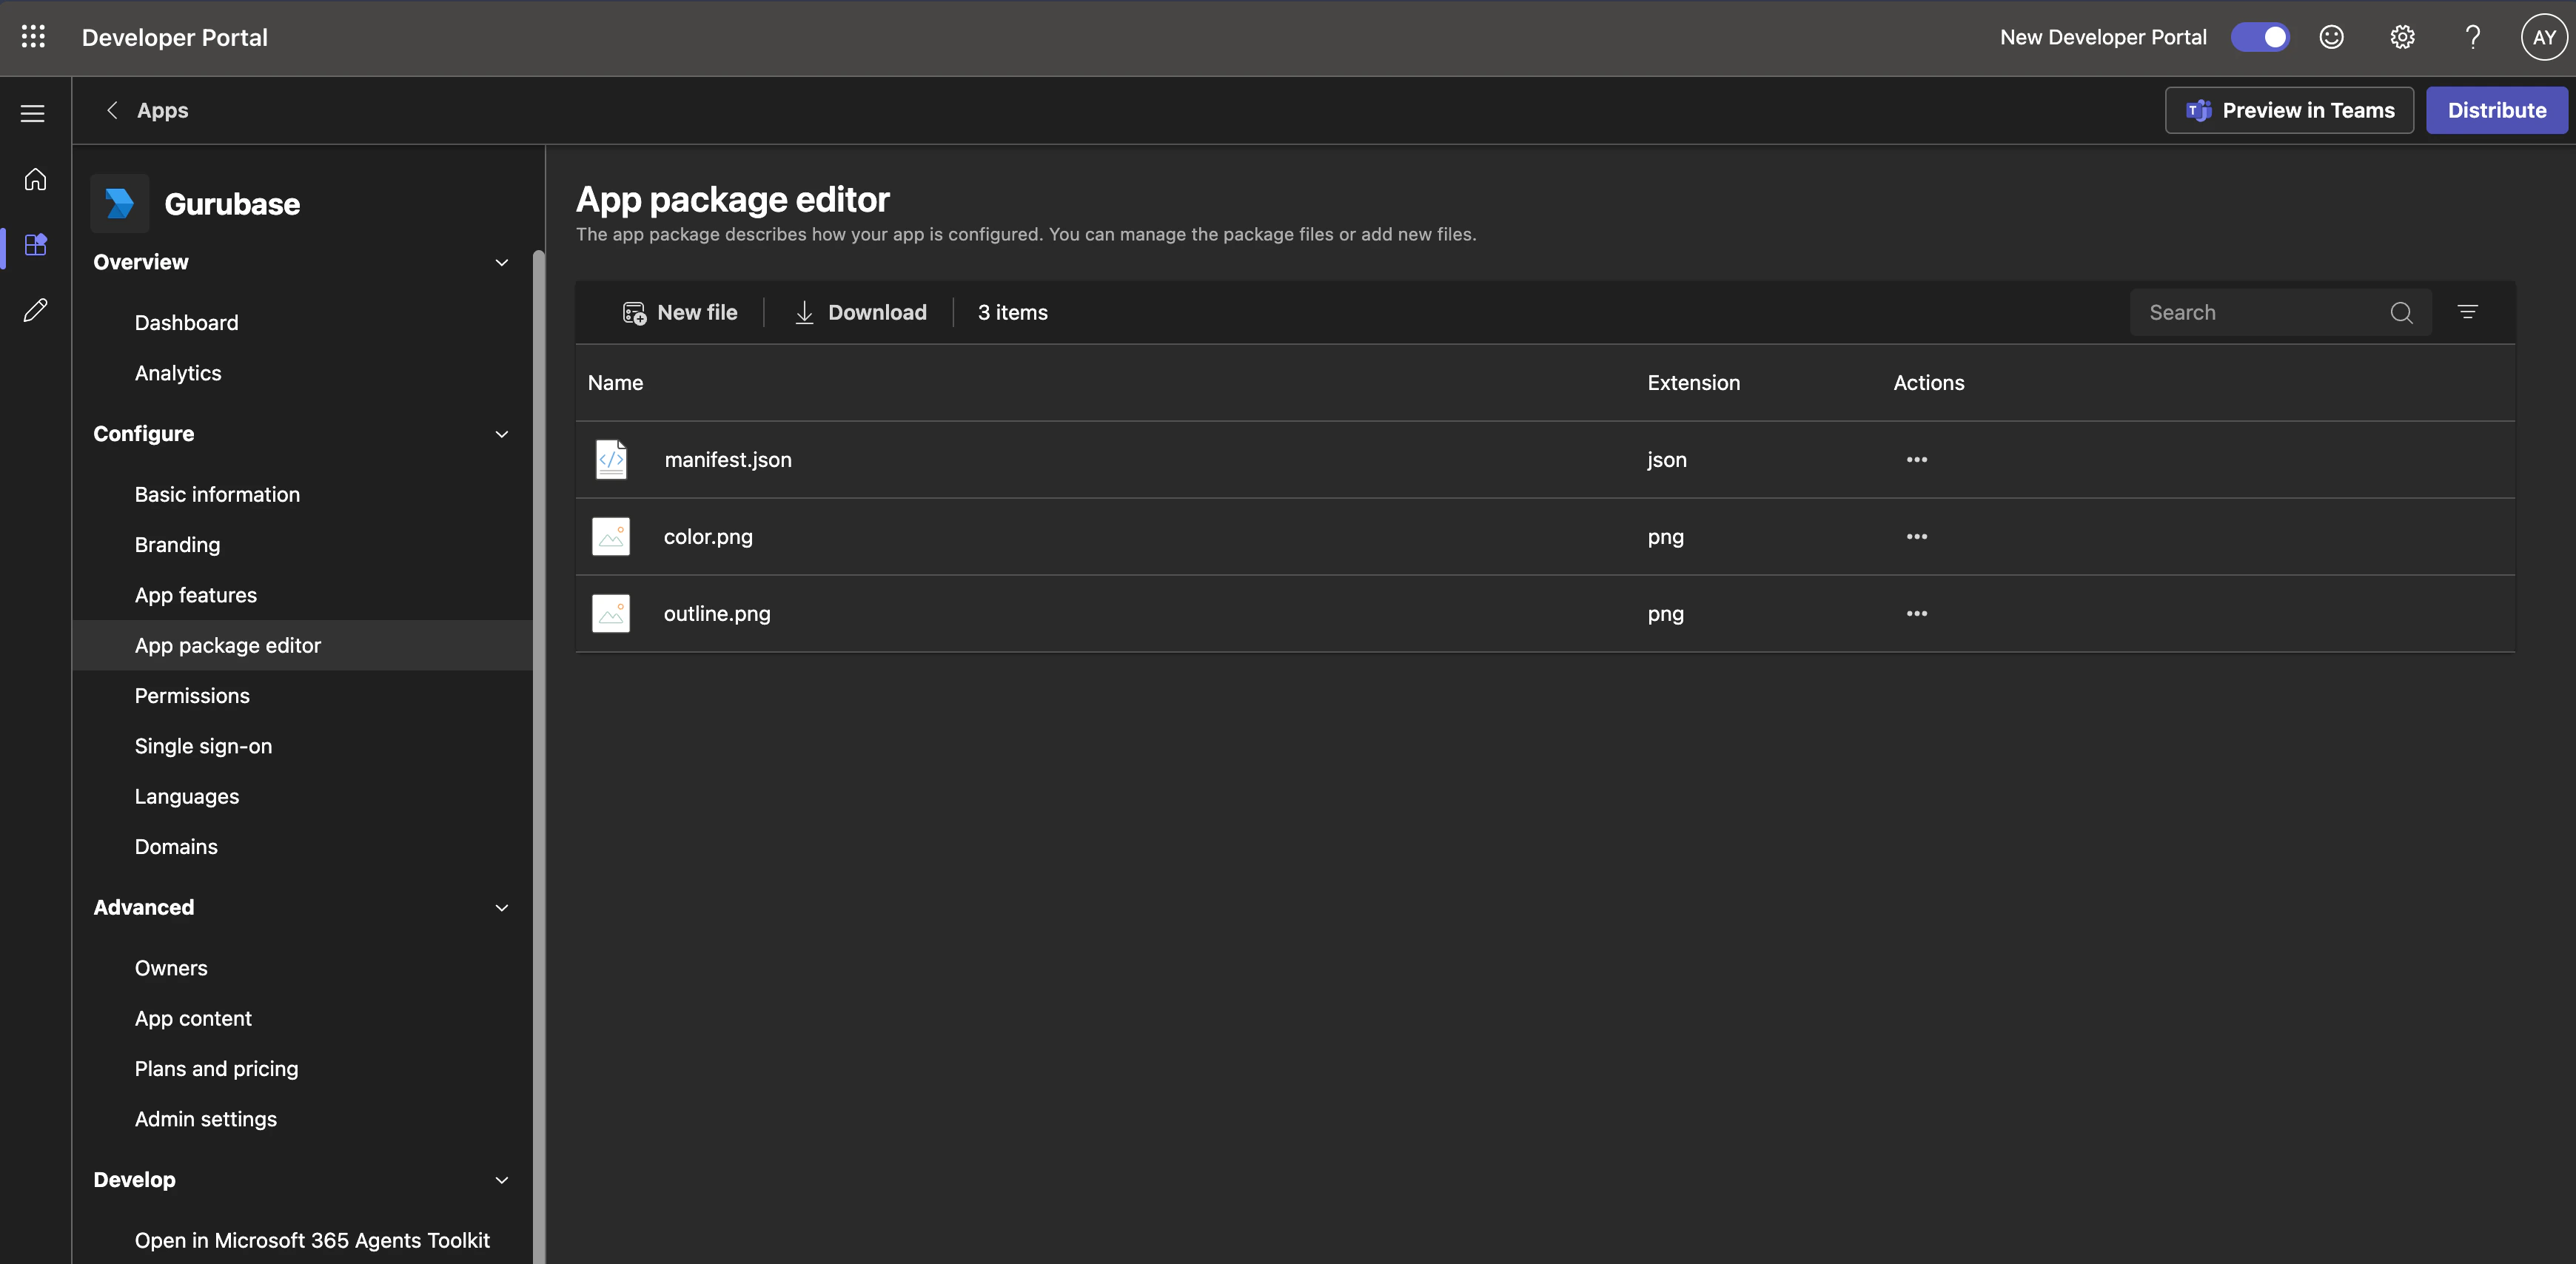Image resolution: width=2576 pixels, height=1264 pixels.
Task: Open Plans and pricing menu item
Action: pos(302,1069)
